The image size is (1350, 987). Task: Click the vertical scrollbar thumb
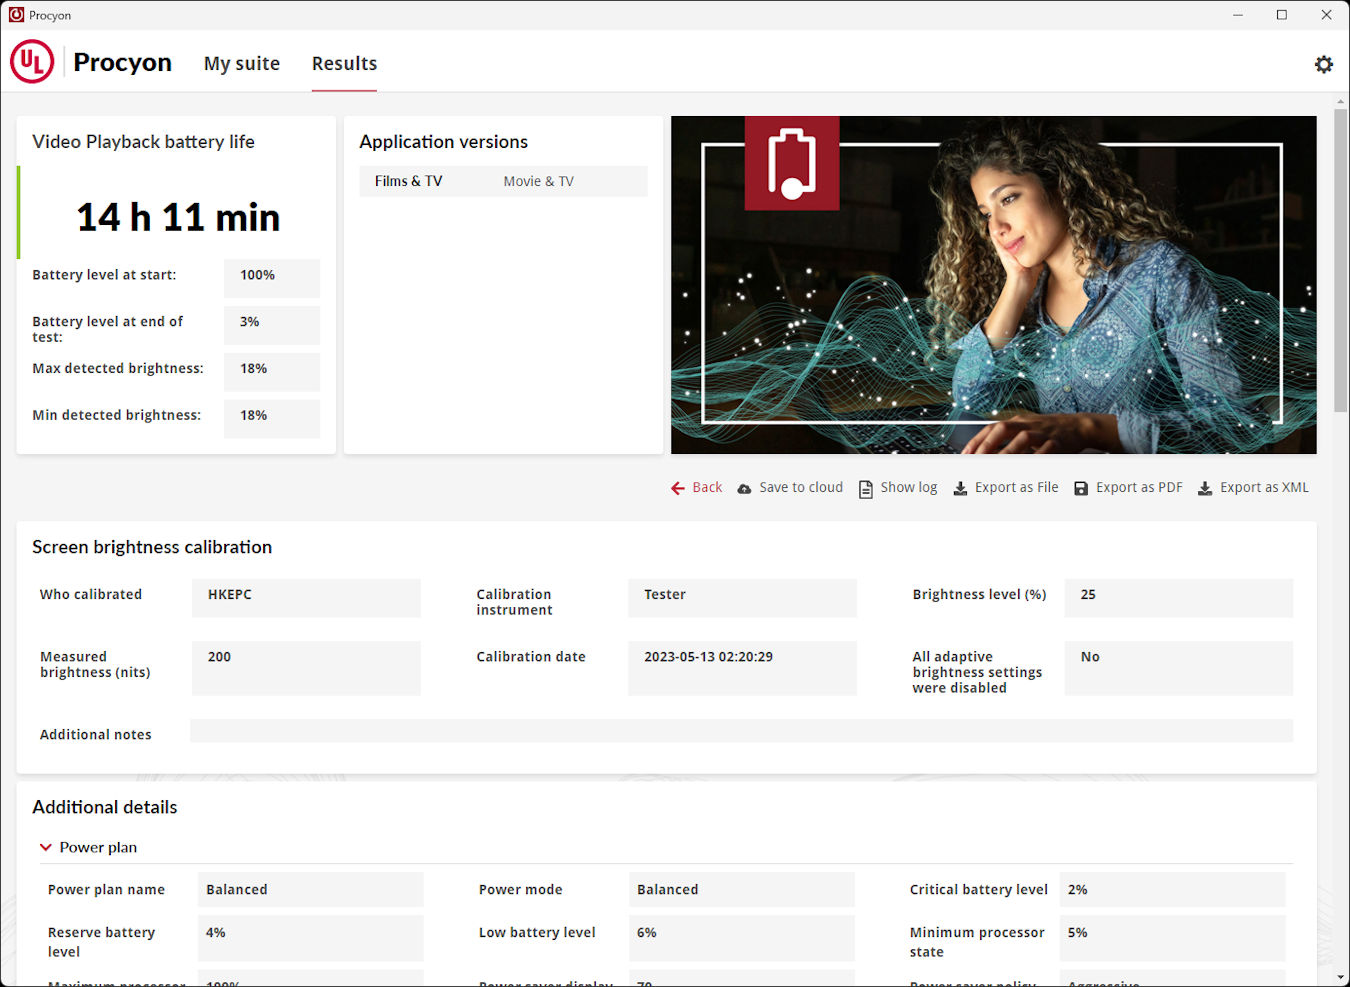[x=1340, y=260]
